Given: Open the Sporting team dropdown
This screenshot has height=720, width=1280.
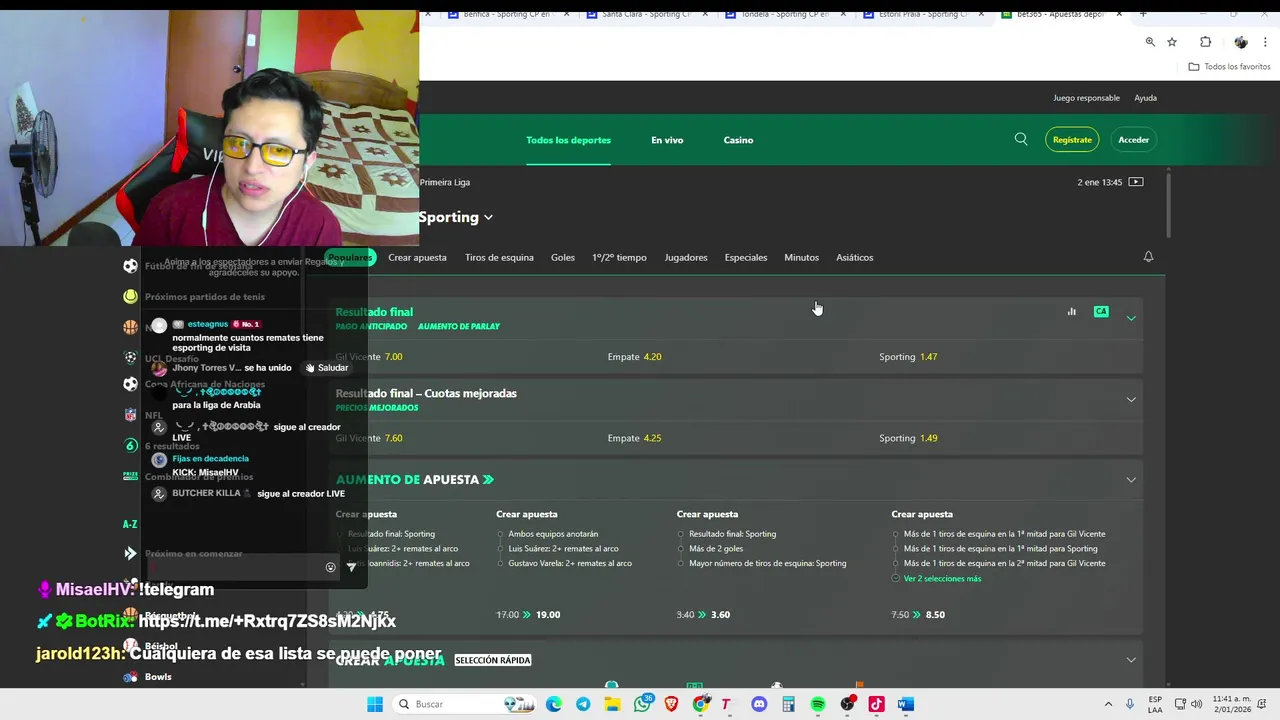Looking at the screenshot, I should (x=456, y=217).
